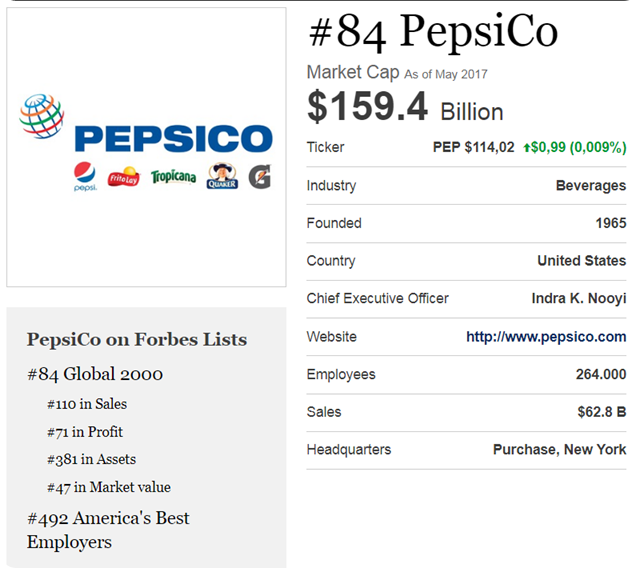Open the #381 in Assets ranking

pos(91,459)
